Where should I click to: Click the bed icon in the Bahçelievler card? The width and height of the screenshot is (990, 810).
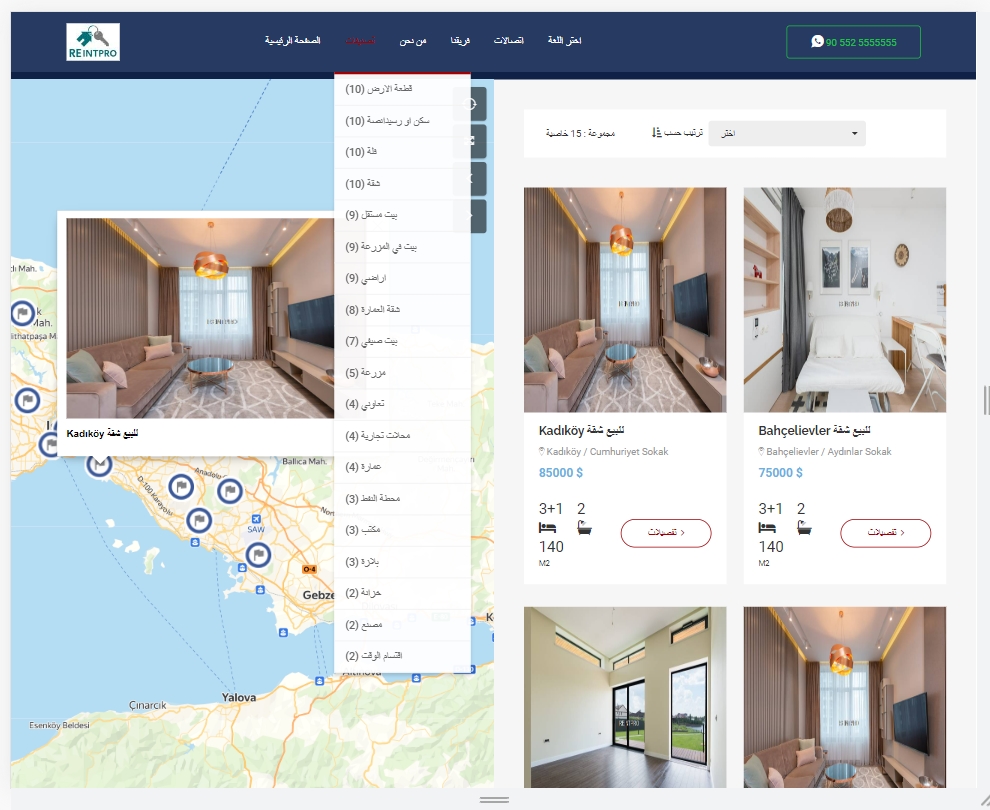766,527
